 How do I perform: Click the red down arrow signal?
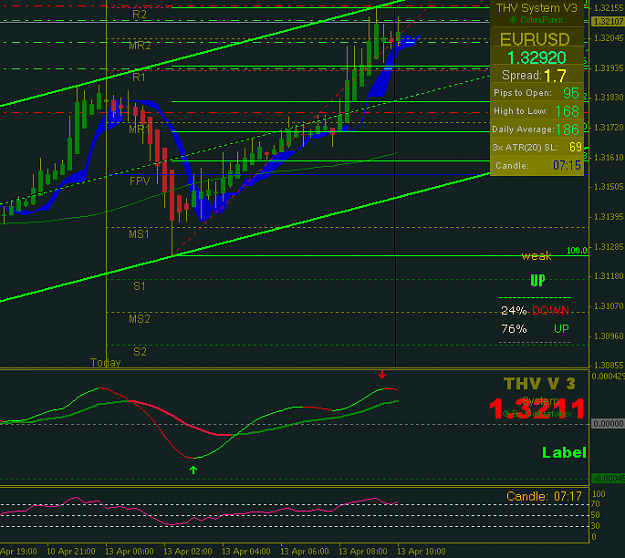pyautogui.click(x=382, y=374)
